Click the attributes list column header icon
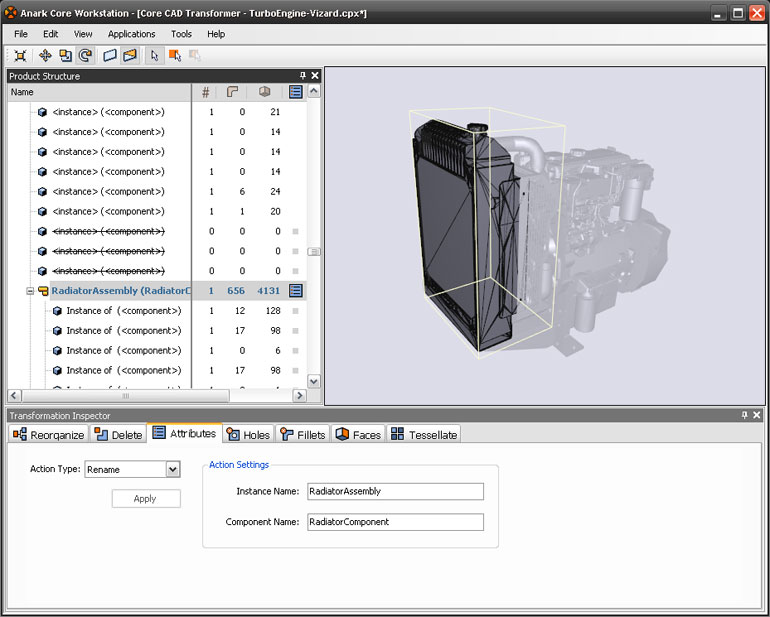 pyautogui.click(x=296, y=92)
